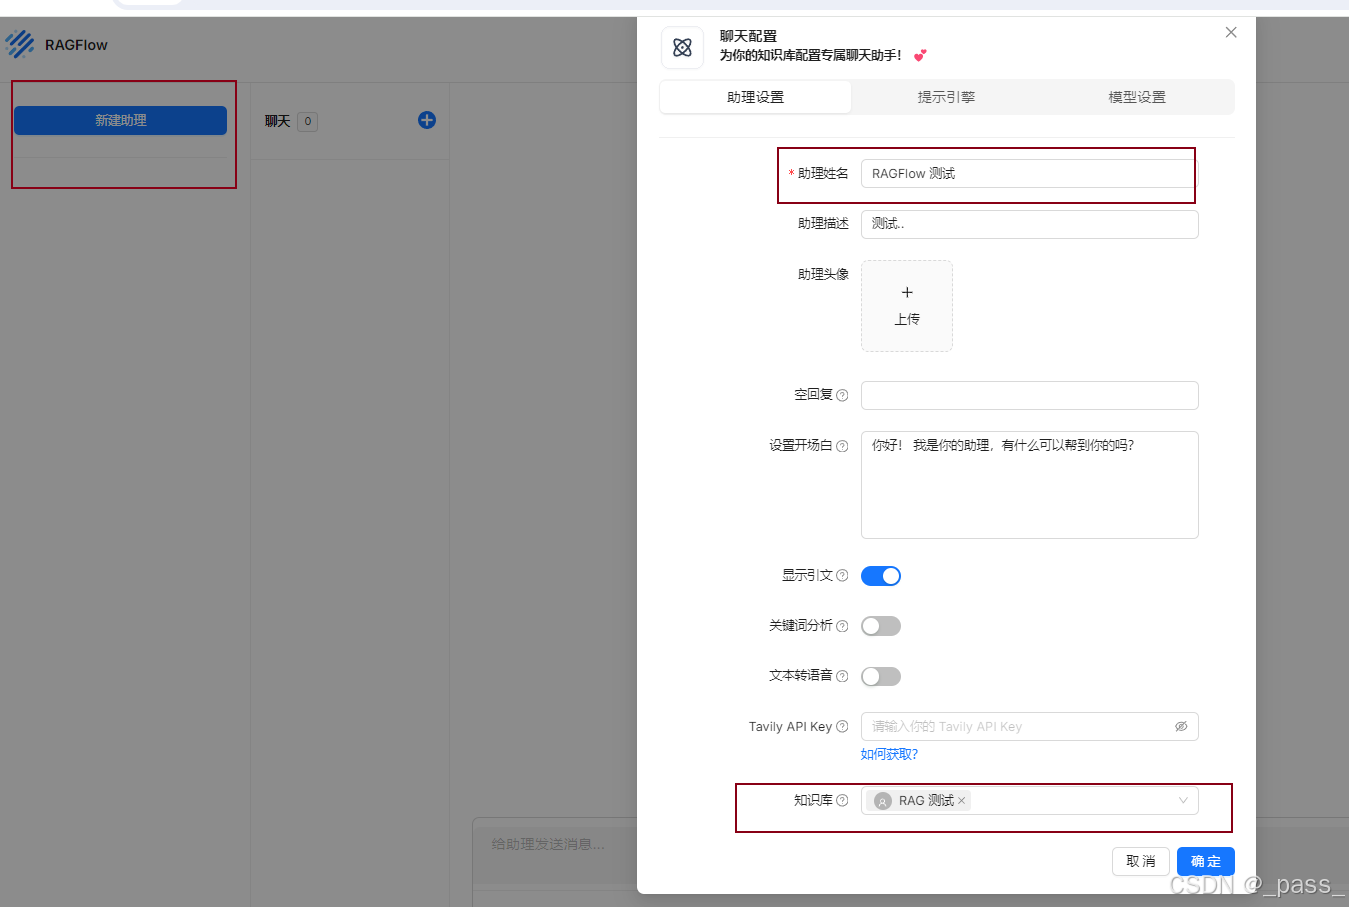Click the 空回复 input field

(x=1030, y=395)
